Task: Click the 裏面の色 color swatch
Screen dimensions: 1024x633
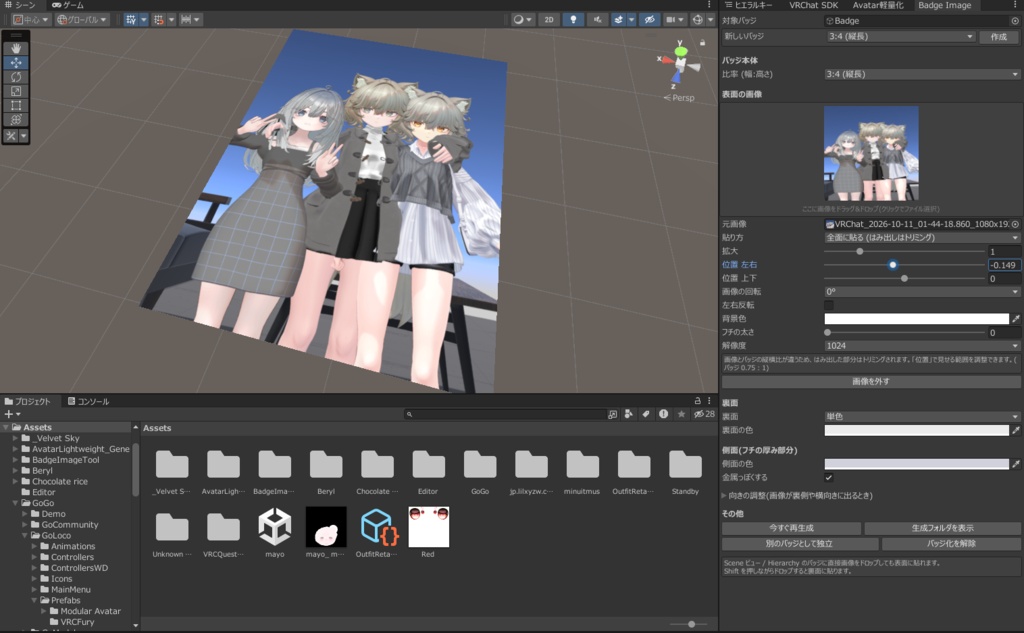Action: (x=916, y=430)
